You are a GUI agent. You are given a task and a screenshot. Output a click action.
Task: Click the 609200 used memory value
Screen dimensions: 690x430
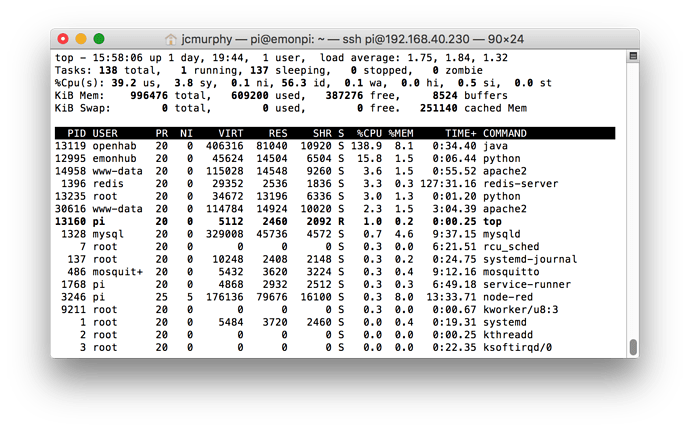pyautogui.click(x=250, y=96)
